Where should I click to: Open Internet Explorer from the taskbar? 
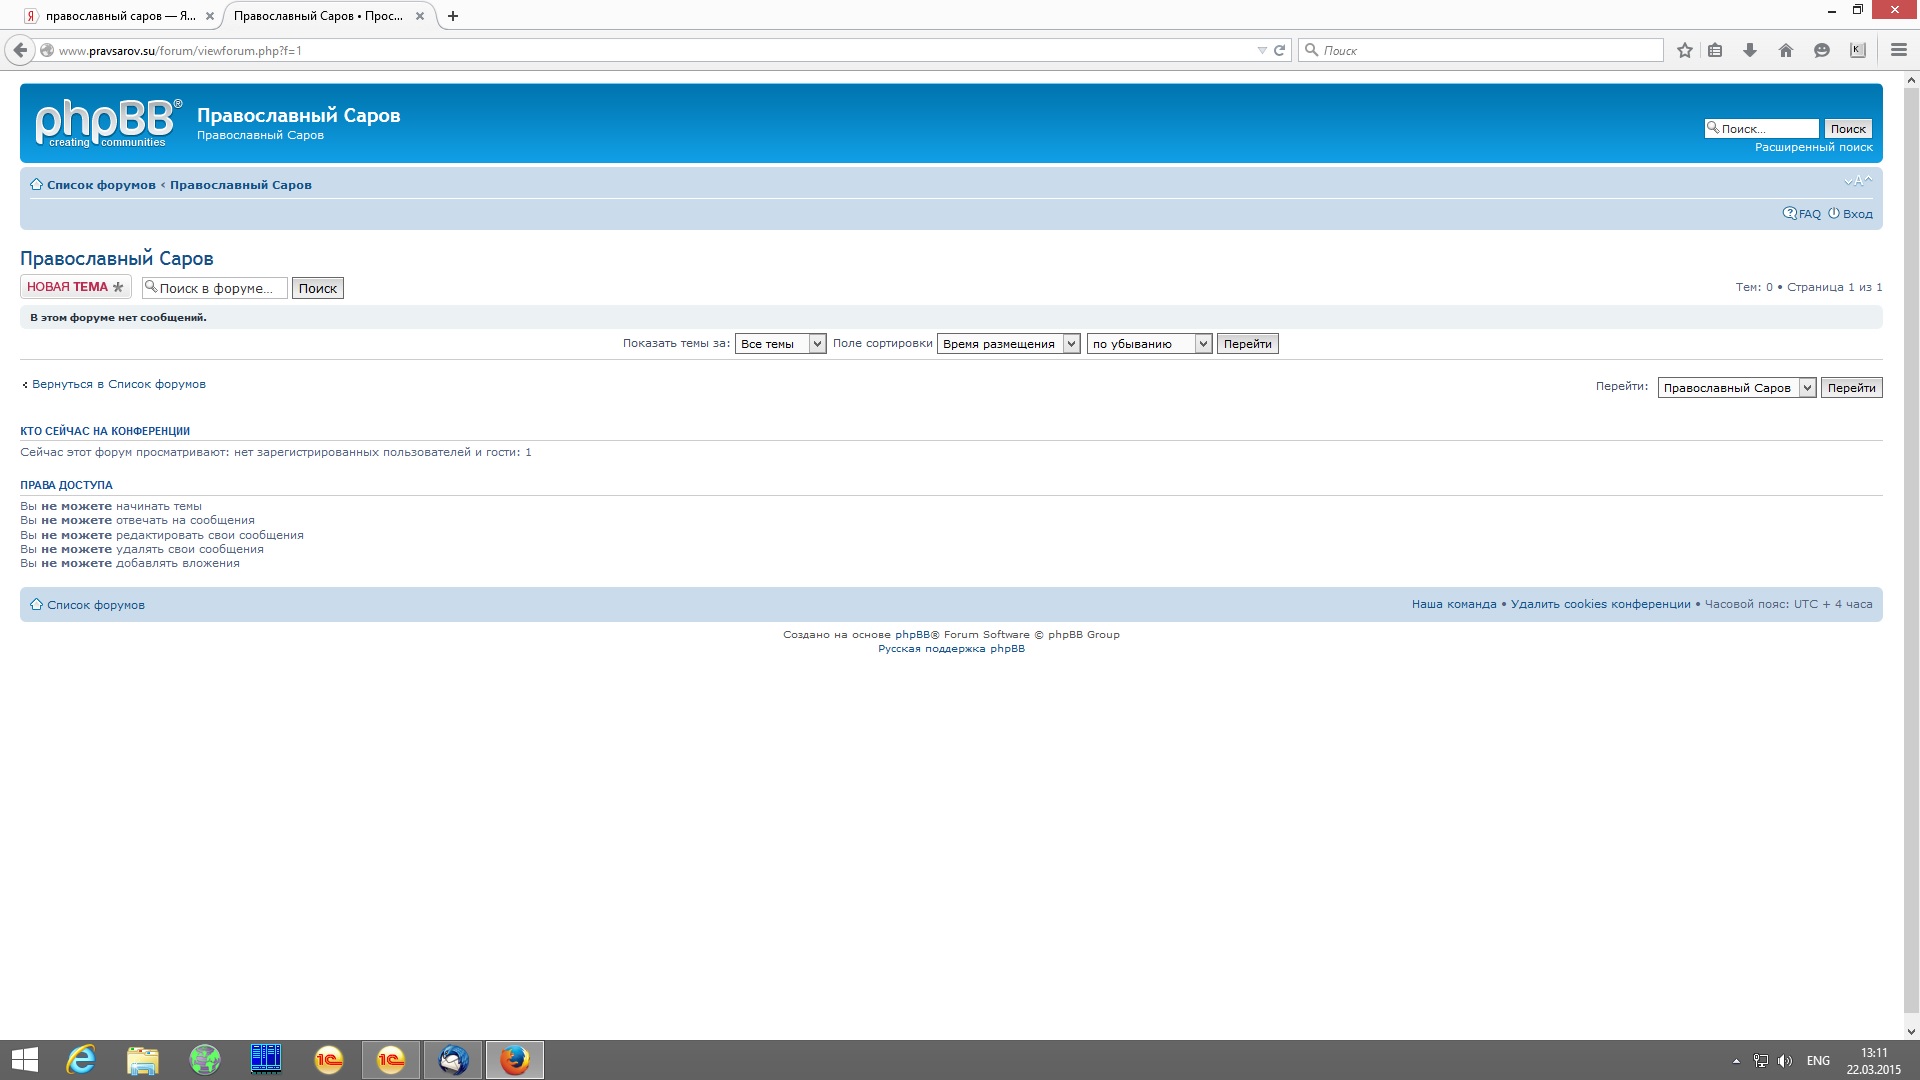(x=80, y=1059)
